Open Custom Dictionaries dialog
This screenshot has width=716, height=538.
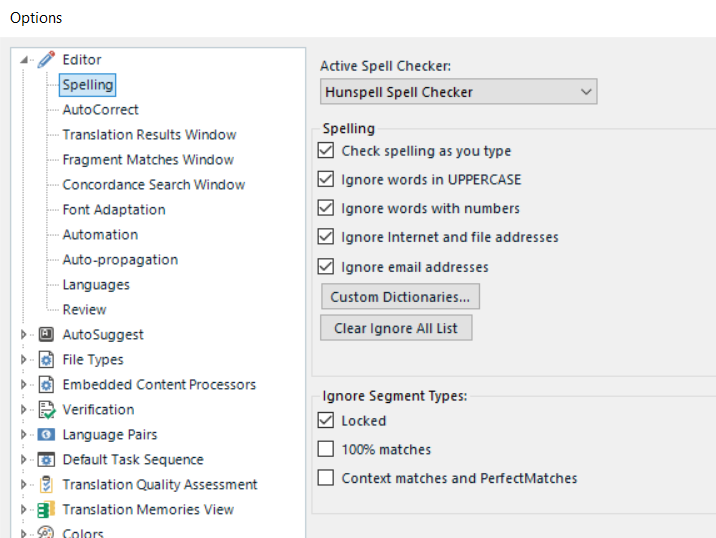tap(400, 296)
